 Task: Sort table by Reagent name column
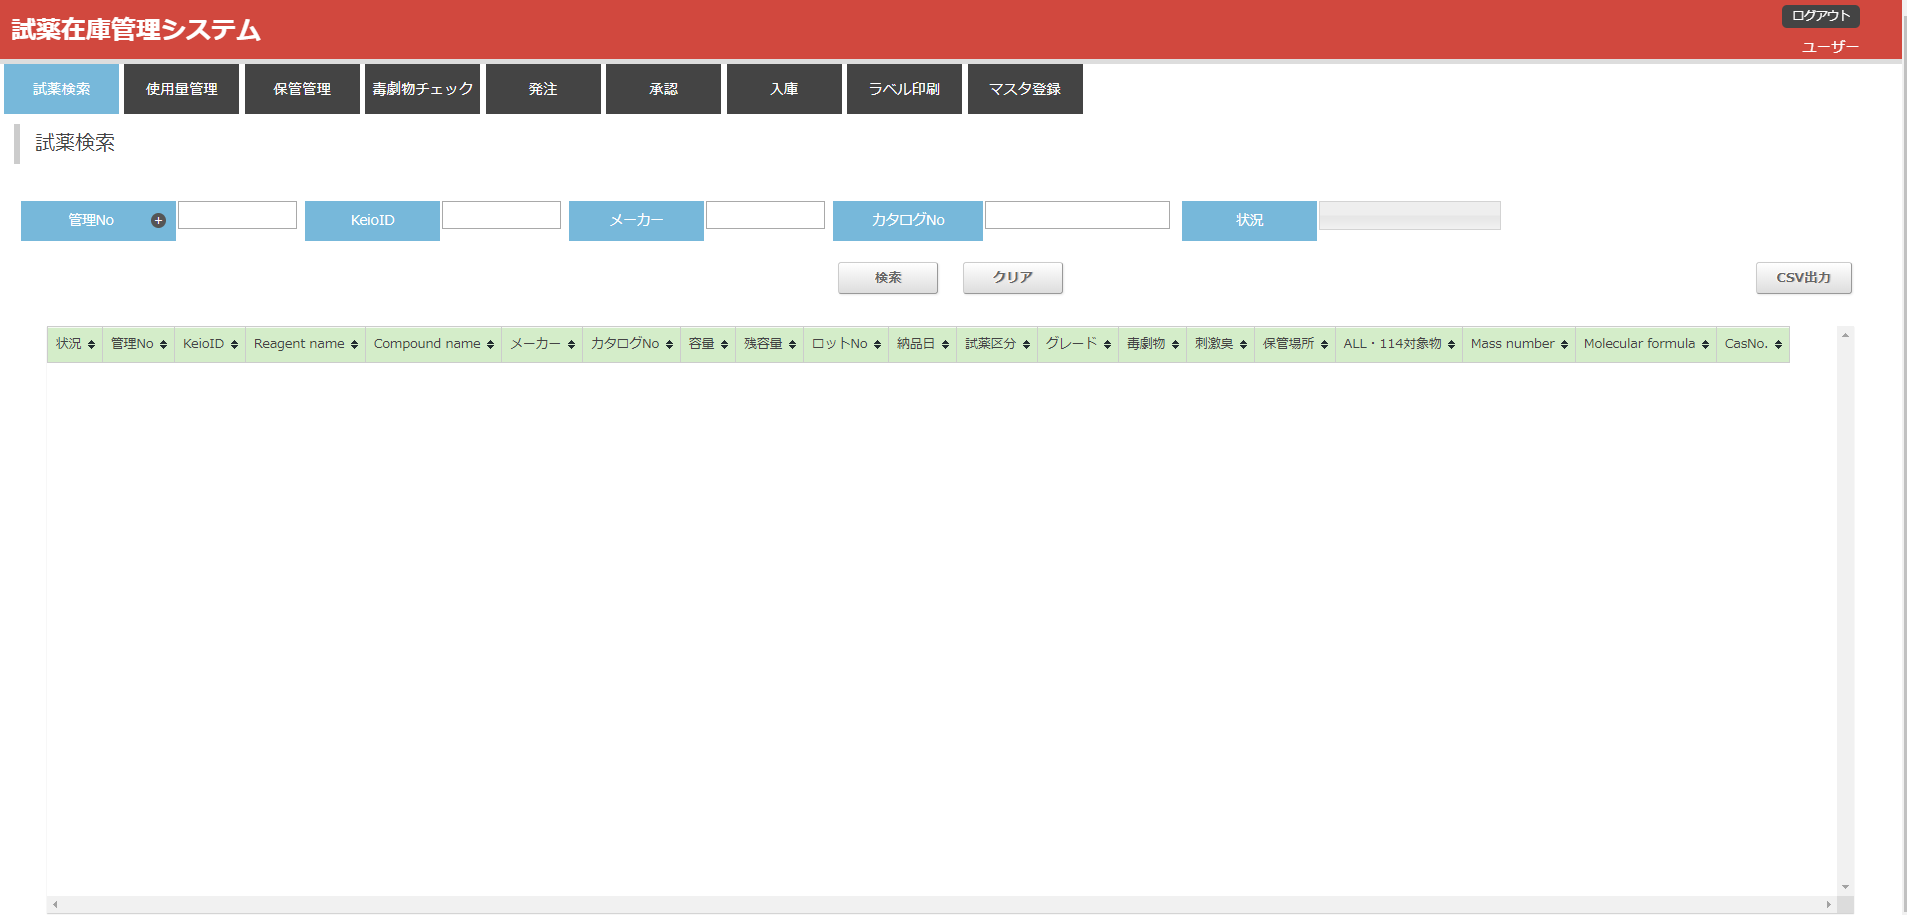tap(305, 344)
